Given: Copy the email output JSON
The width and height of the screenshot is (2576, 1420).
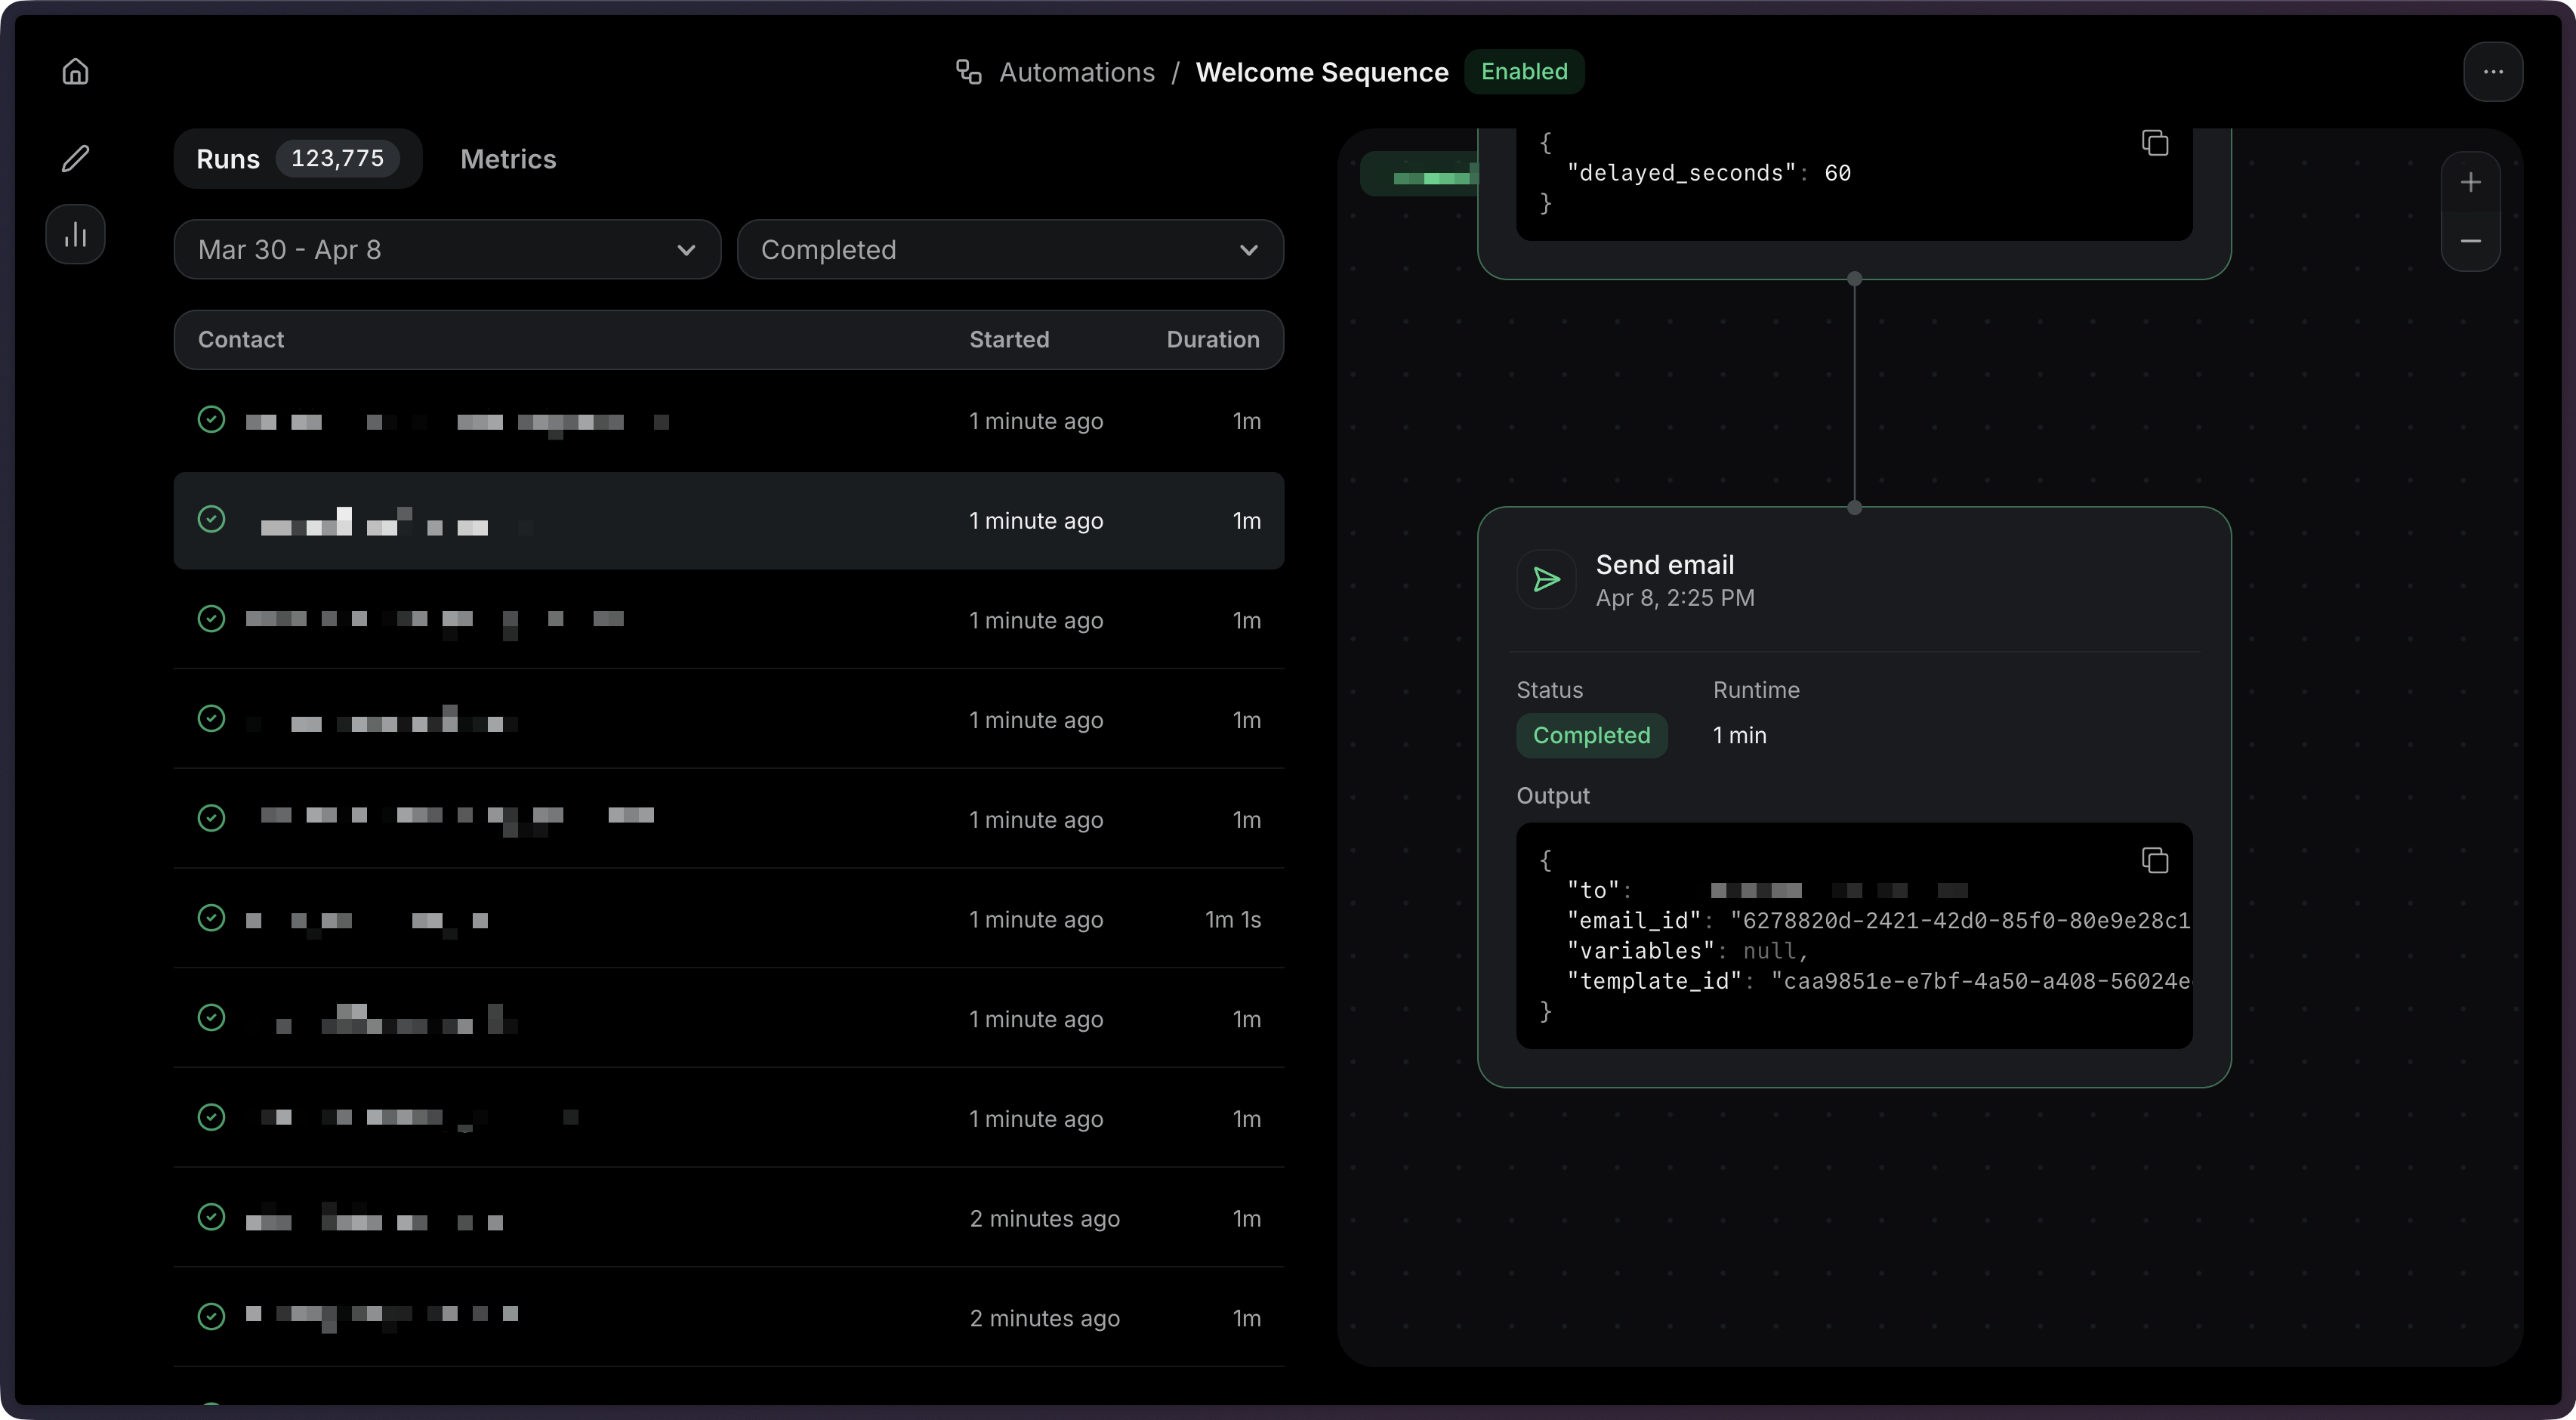Looking at the screenshot, I should [2155, 860].
